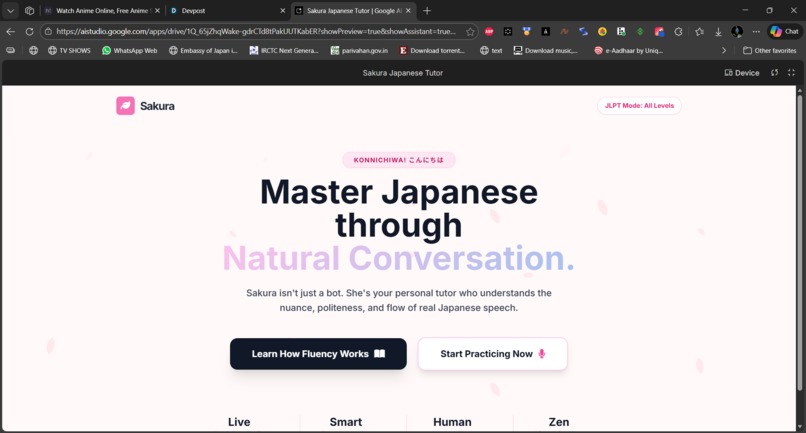806x433 pixels.
Task: Open the TV SHOWS bookmark
Action: (x=69, y=50)
